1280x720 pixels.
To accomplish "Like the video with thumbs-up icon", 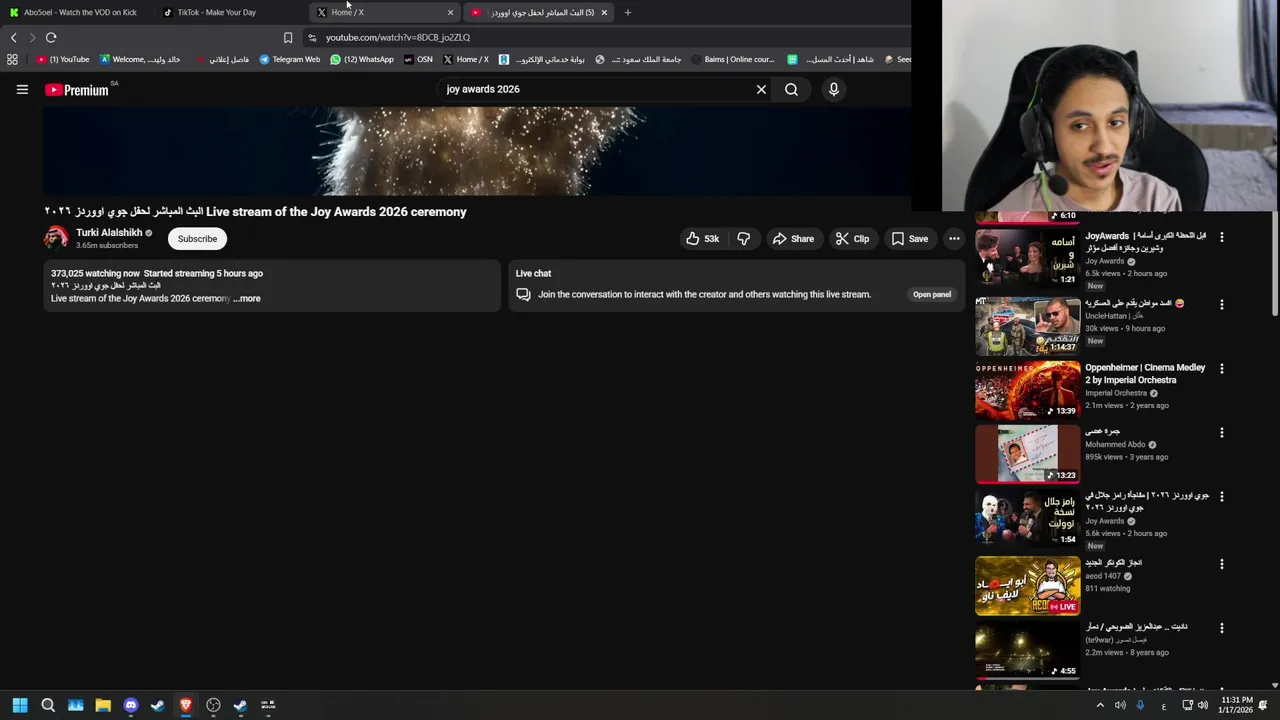I will (702, 239).
